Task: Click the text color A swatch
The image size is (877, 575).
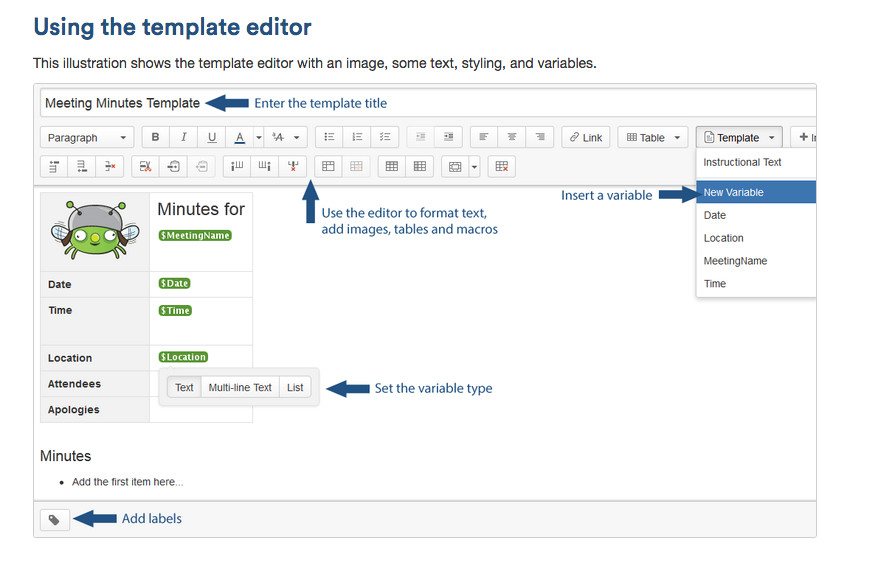Action: tap(240, 137)
